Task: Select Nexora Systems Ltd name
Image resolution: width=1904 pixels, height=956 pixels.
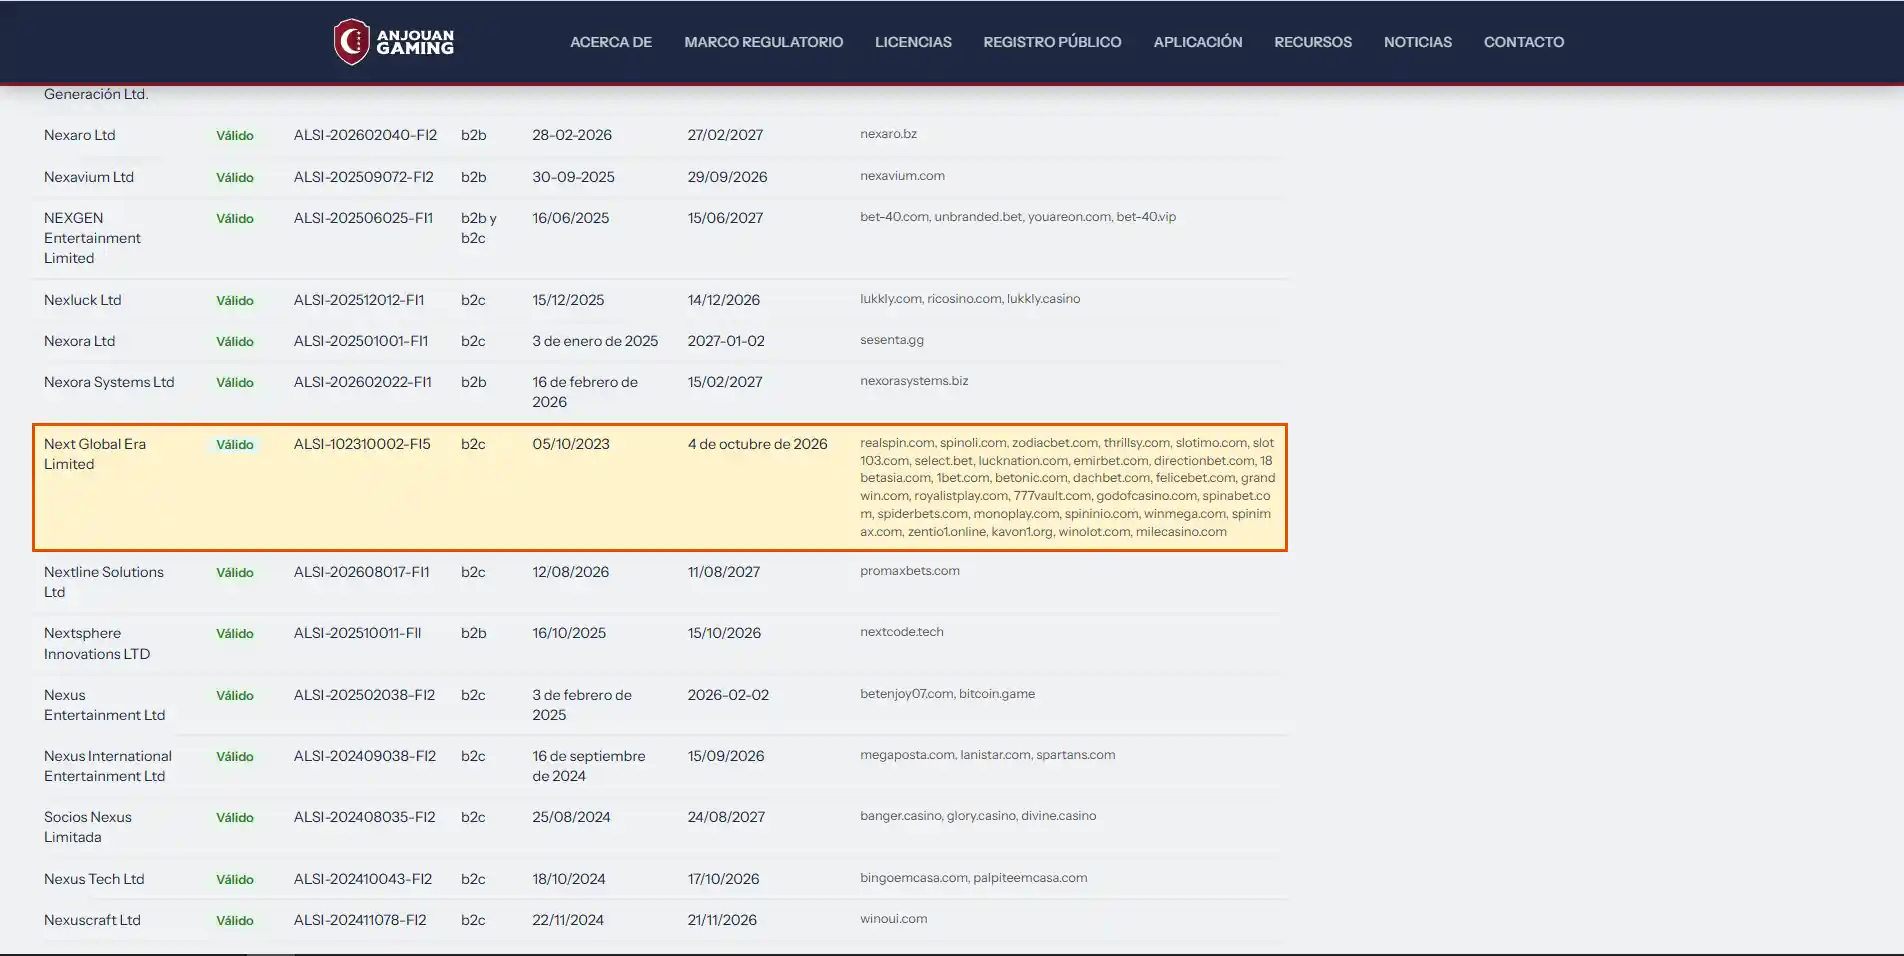Action: pyautogui.click(x=109, y=382)
